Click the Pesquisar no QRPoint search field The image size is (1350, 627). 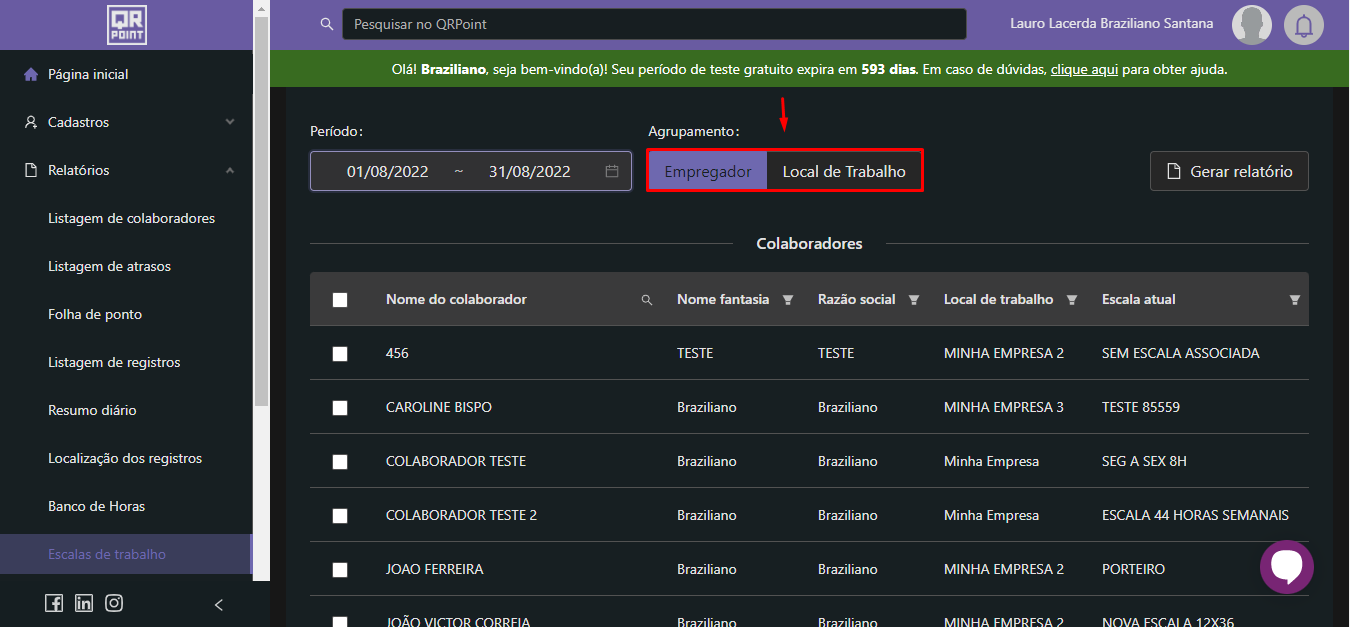(654, 24)
